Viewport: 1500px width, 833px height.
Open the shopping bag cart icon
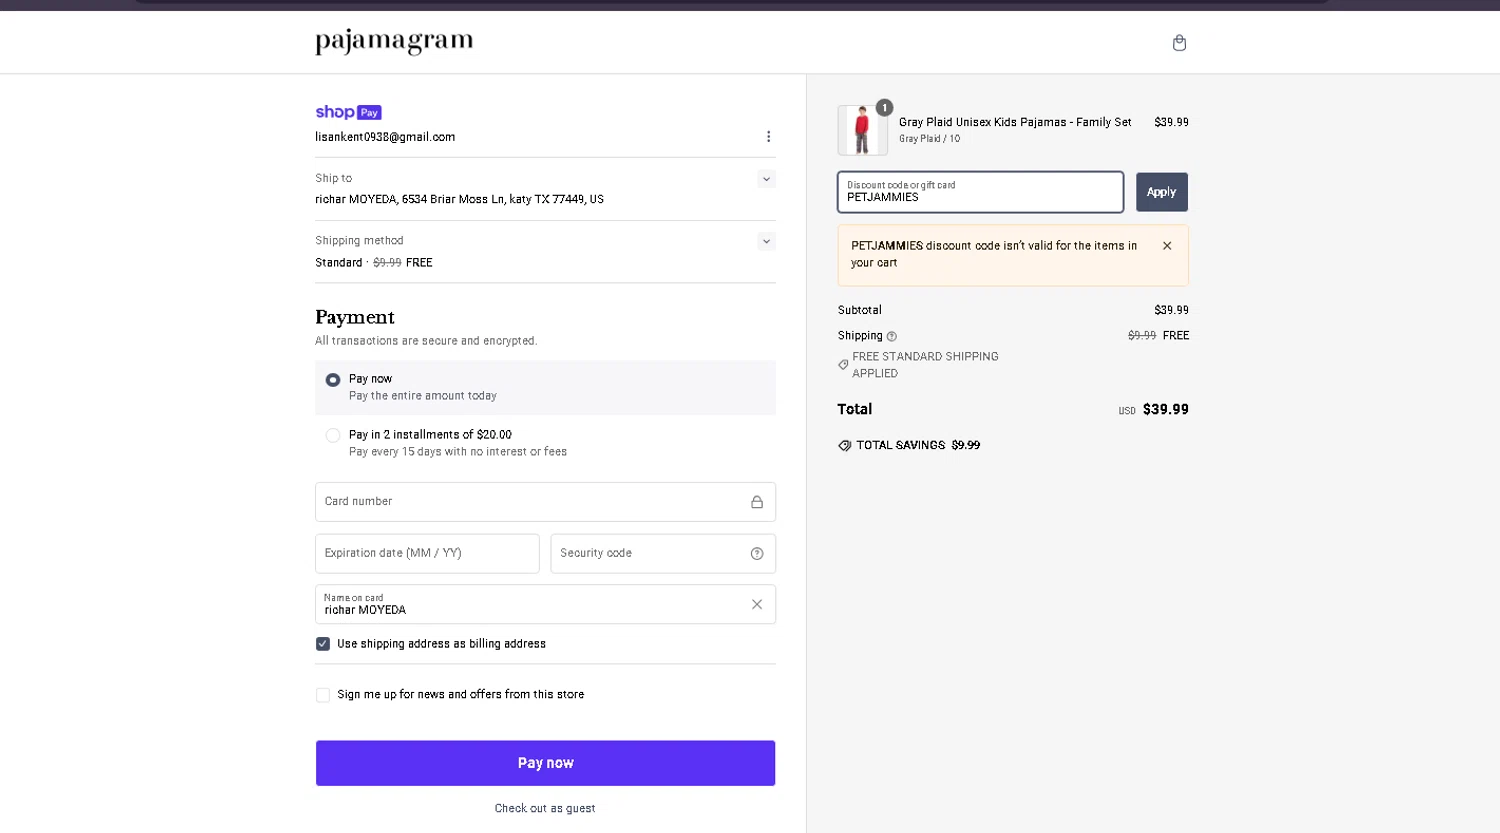1179,42
